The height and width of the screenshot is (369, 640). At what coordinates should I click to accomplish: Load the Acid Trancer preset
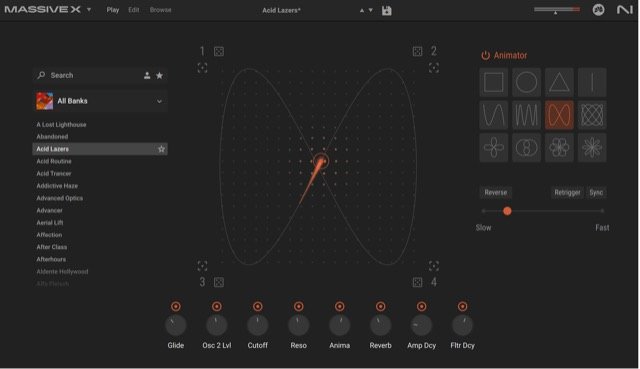54,173
